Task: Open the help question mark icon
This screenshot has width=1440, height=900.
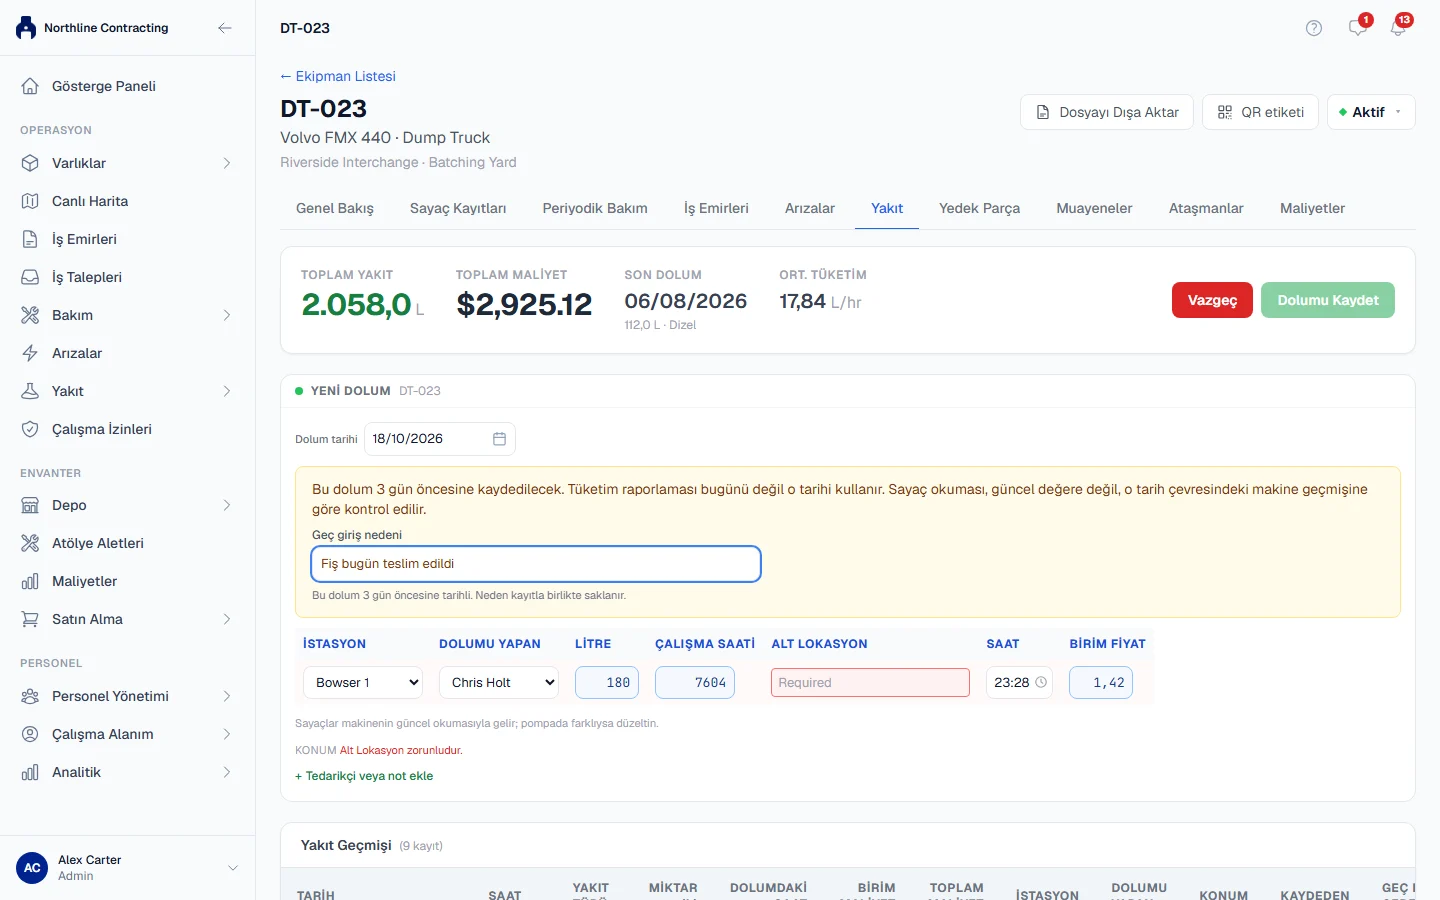Action: click(x=1314, y=28)
